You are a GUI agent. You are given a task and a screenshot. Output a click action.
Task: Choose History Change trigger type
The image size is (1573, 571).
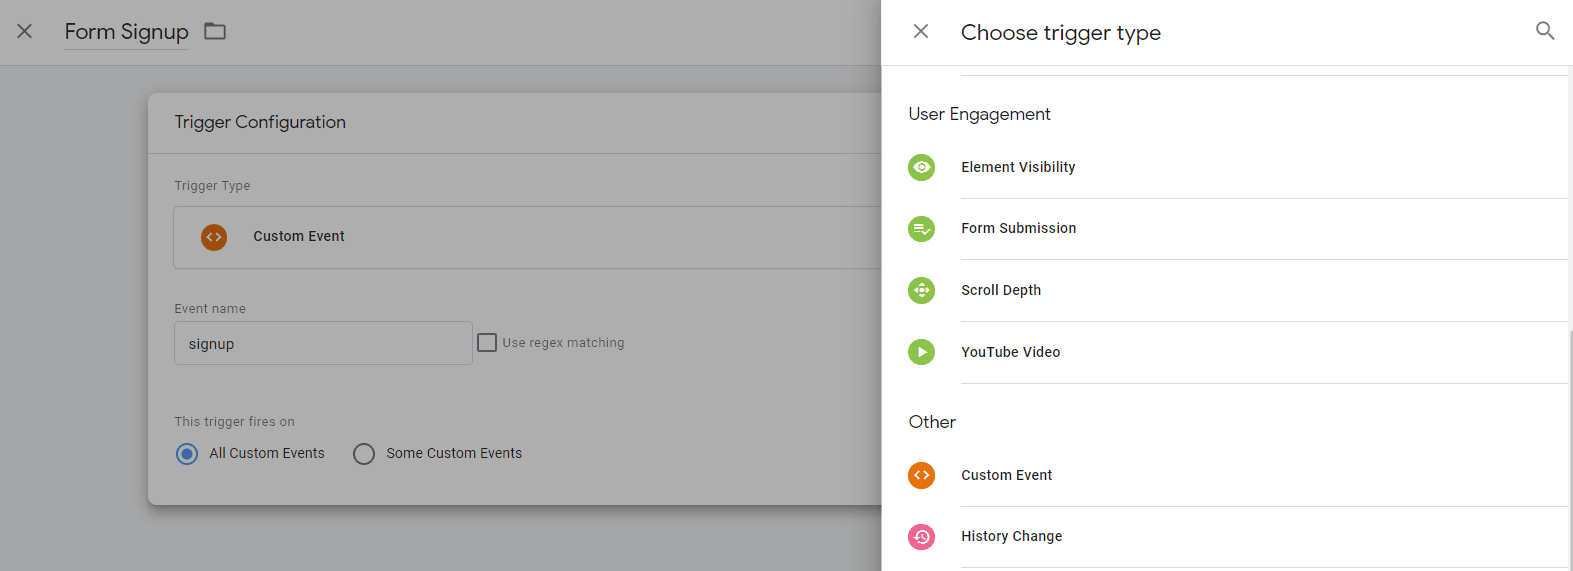pos(1011,536)
